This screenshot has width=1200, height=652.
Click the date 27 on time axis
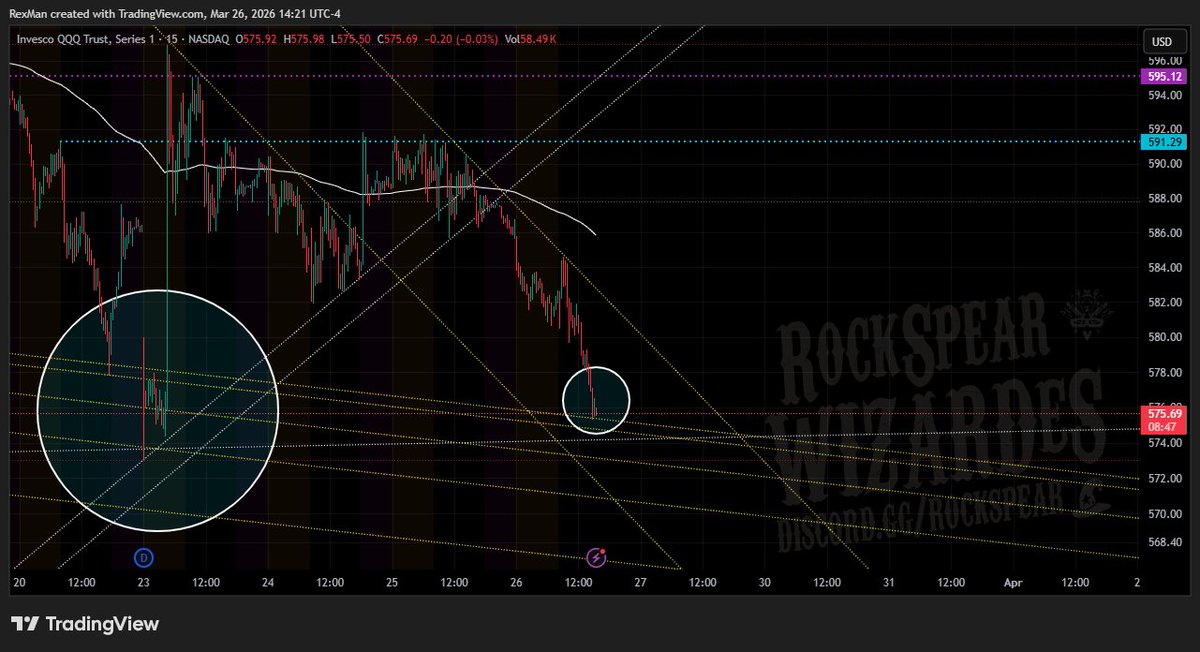point(640,581)
